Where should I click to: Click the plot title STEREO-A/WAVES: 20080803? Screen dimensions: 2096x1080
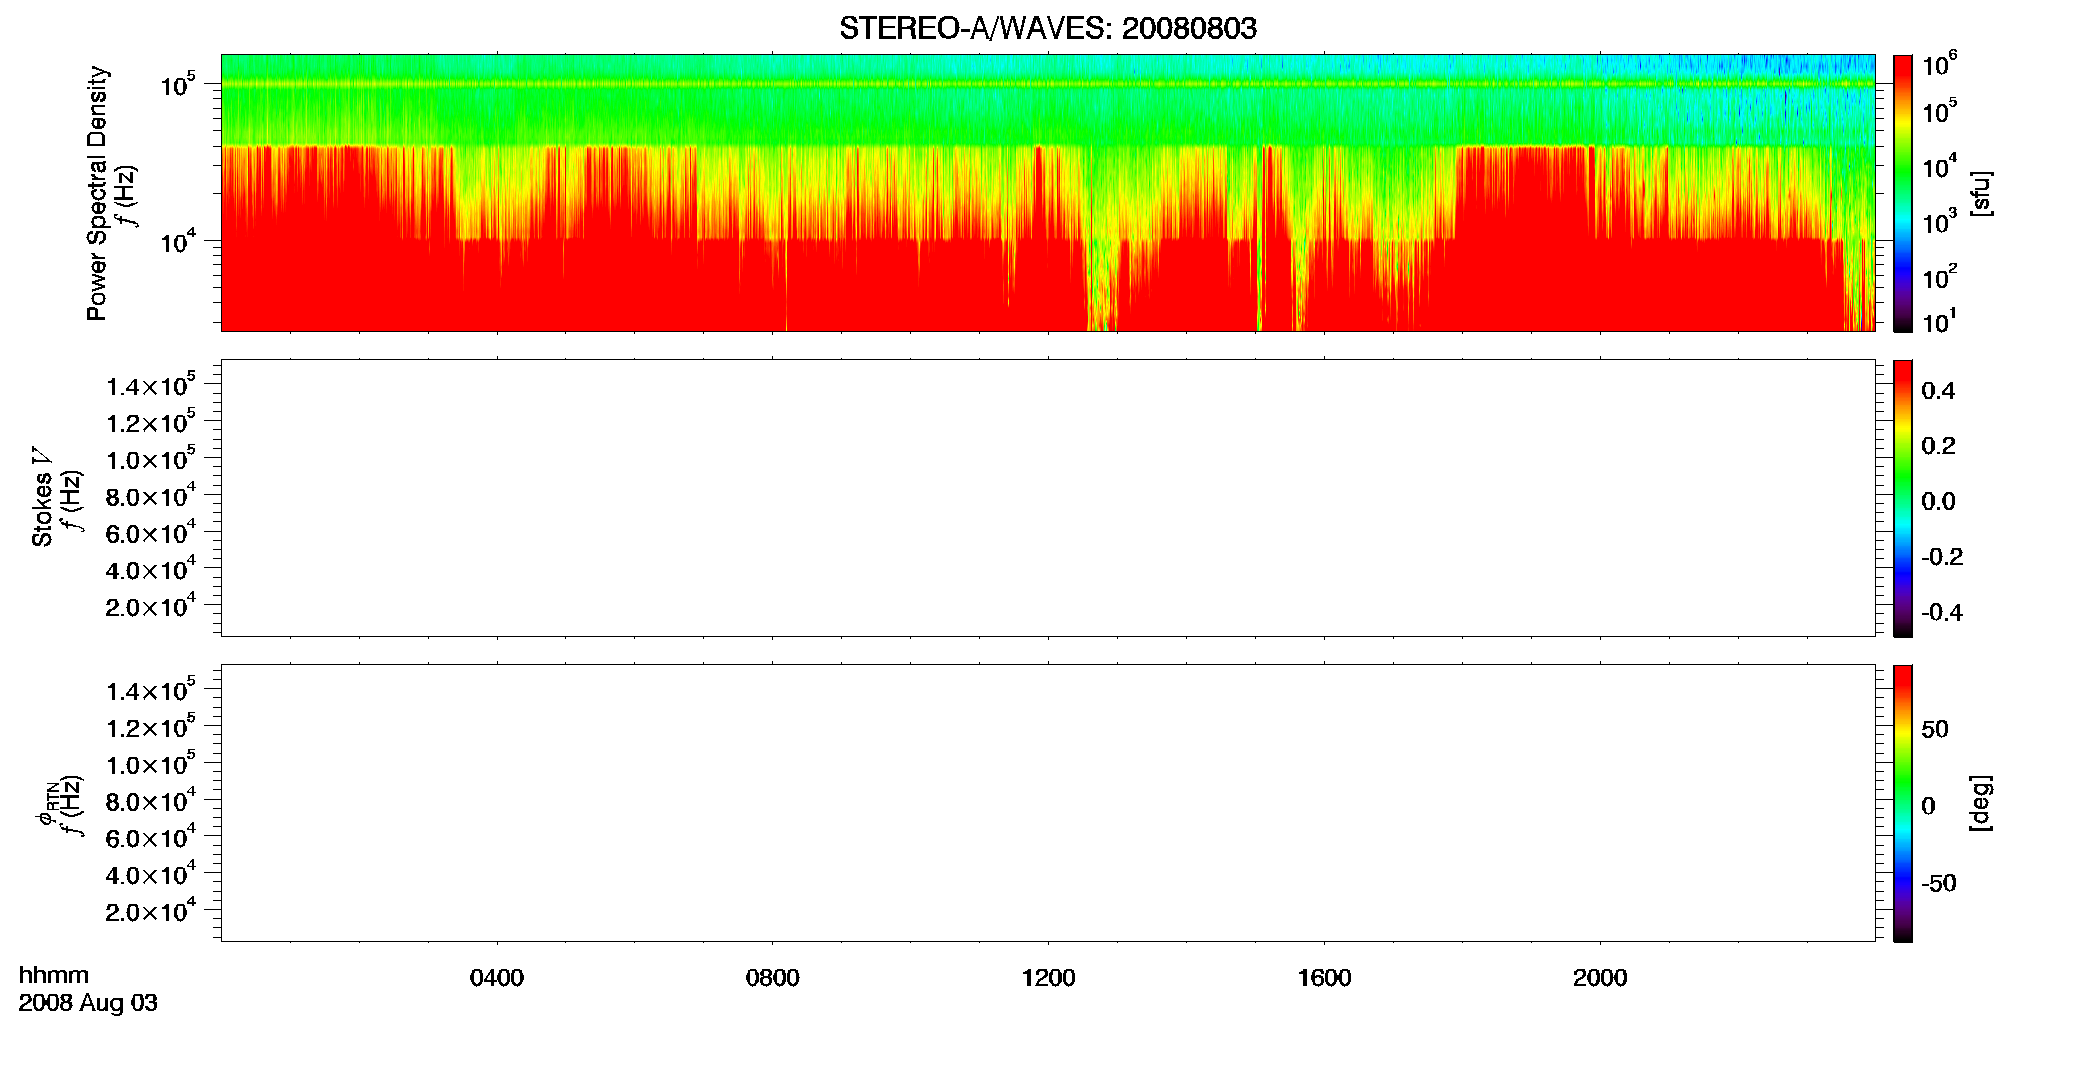(1047, 28)
